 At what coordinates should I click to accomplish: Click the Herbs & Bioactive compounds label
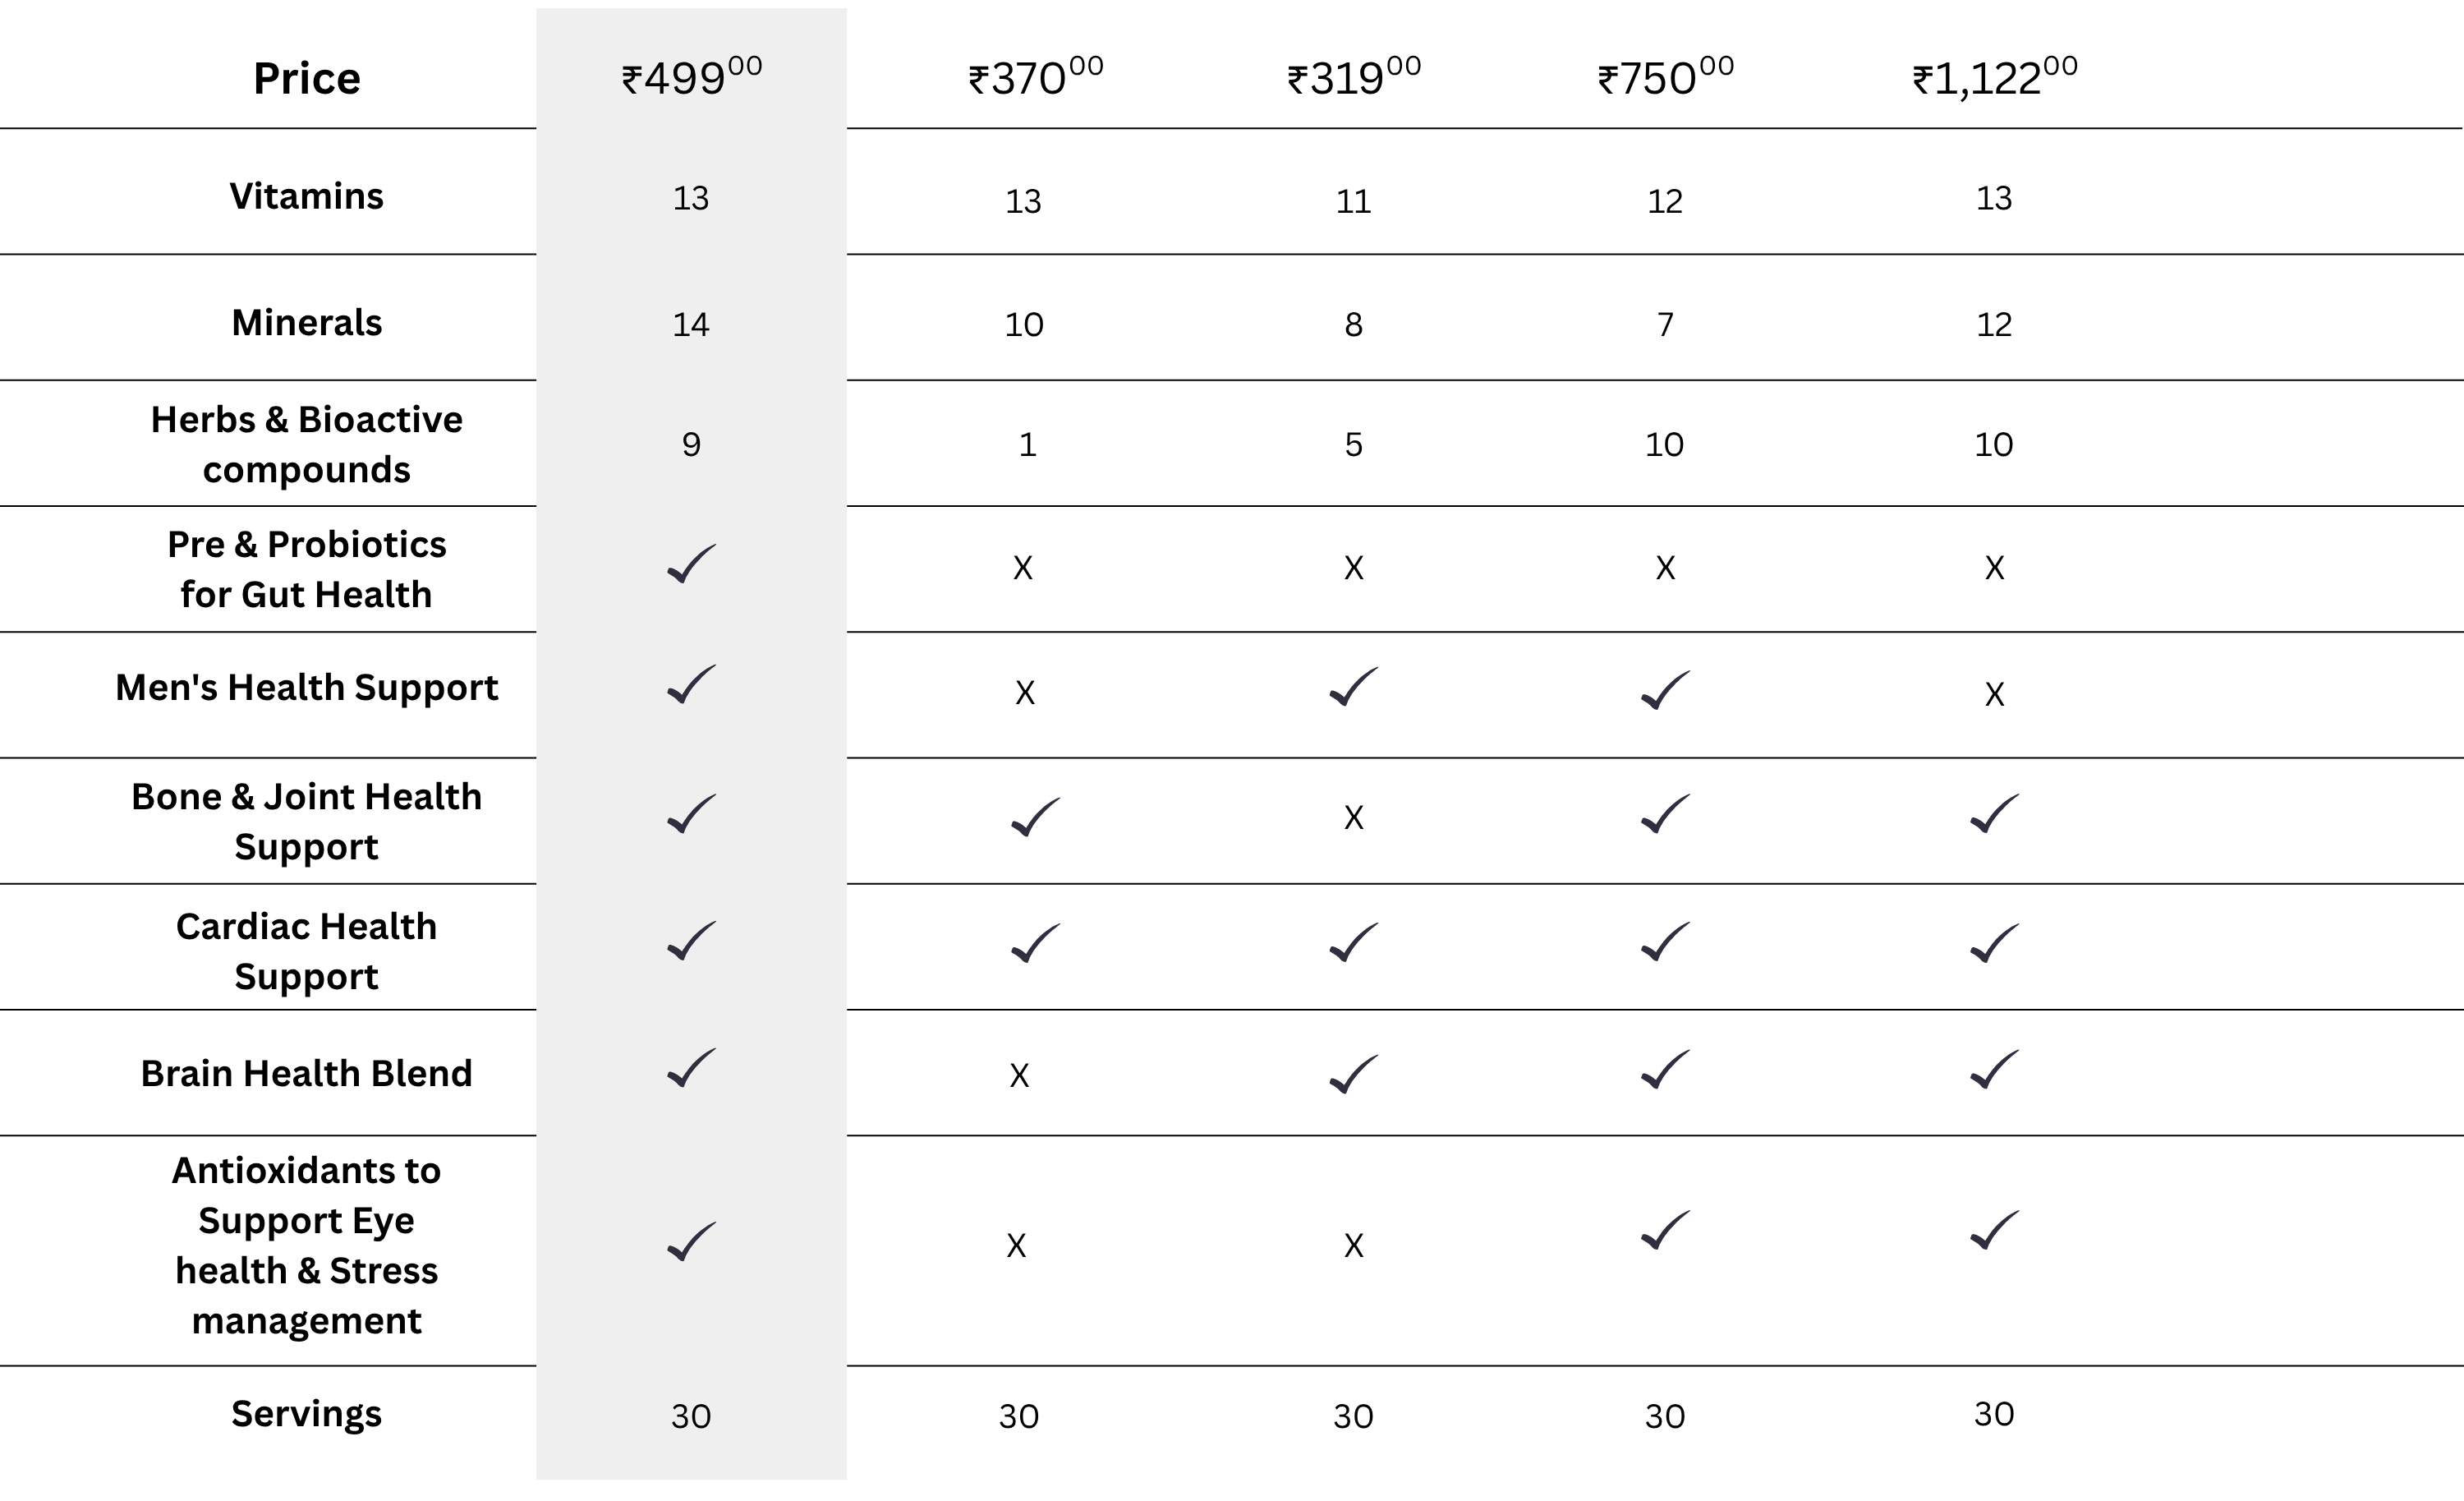pyautogui.click(x=306, y=444)
